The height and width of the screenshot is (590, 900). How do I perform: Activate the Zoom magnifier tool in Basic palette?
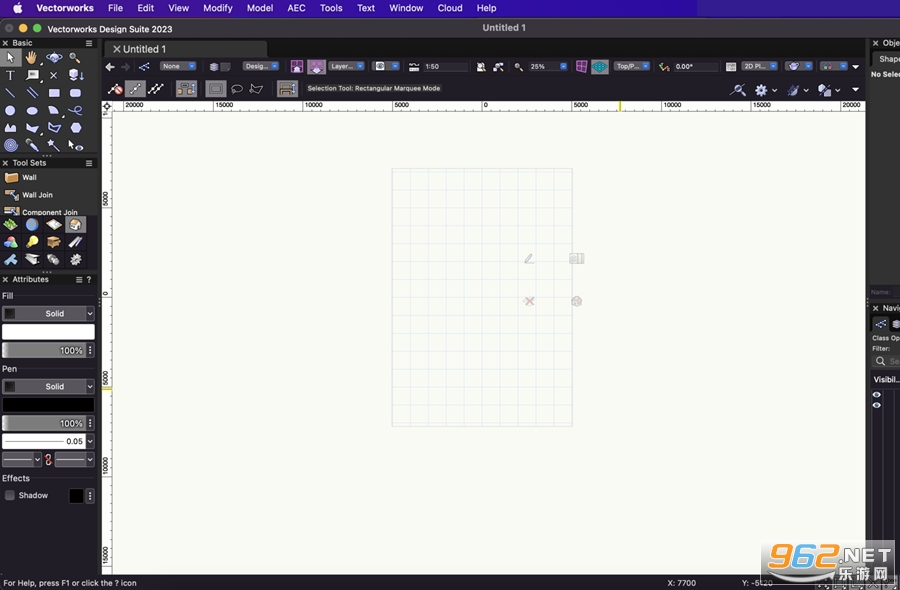[75, 57]
